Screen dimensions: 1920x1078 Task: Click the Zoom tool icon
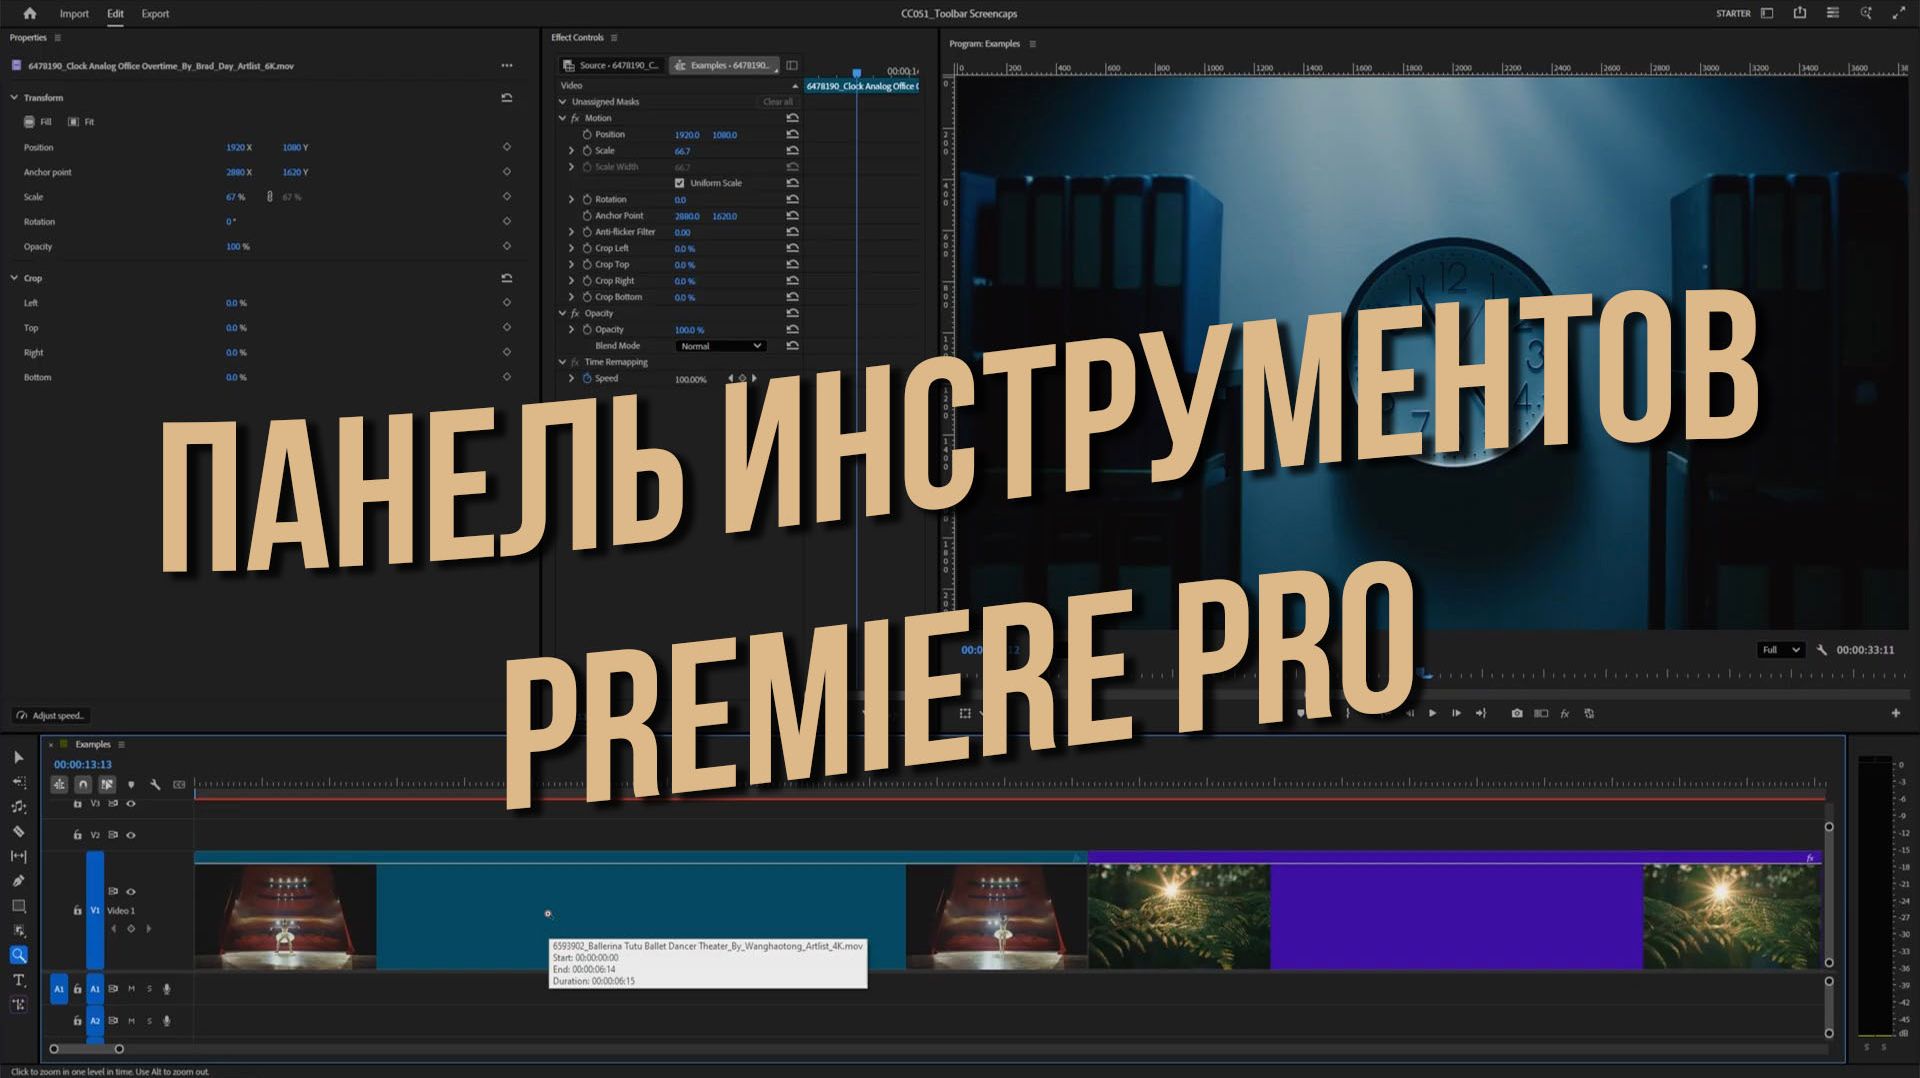point(19,955)
